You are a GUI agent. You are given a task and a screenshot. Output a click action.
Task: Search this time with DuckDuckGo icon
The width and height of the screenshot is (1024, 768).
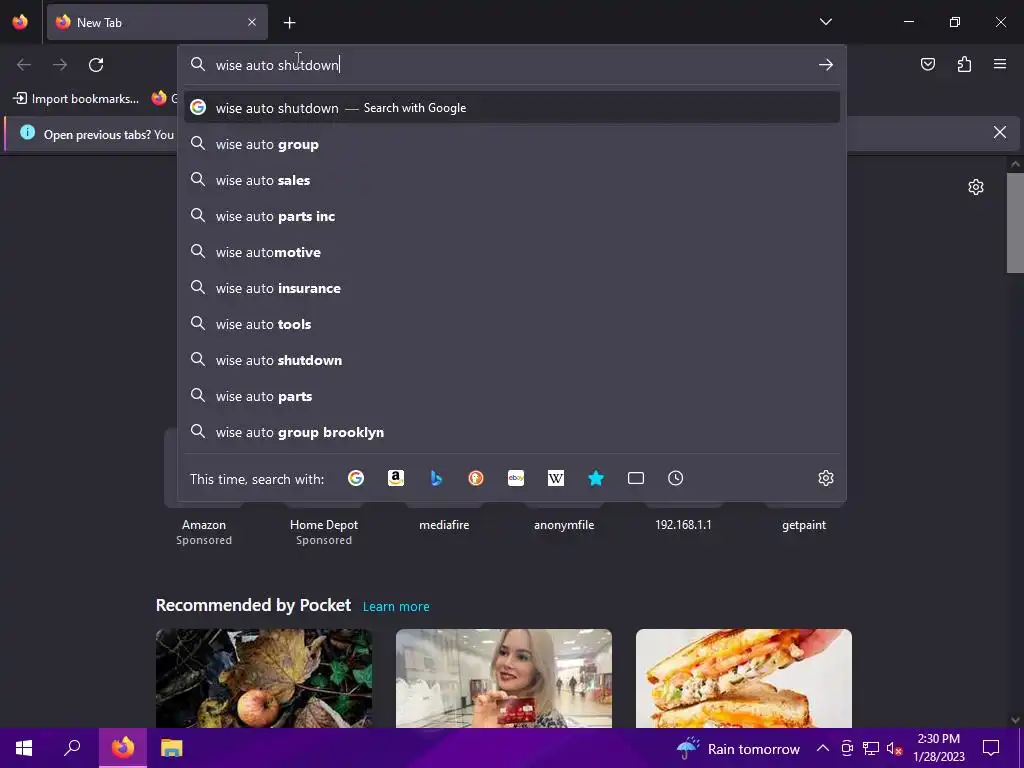pyautogui.click(x=476, y=478)
